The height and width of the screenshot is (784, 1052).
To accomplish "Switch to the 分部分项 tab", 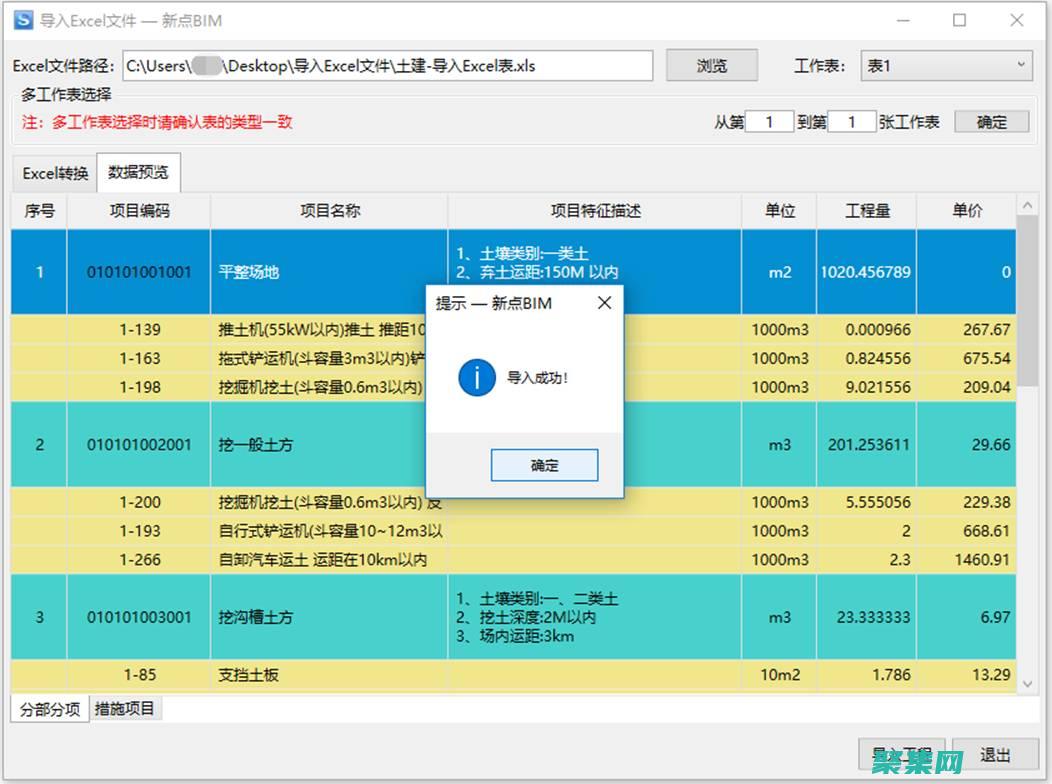I will (x=48, y=708).
